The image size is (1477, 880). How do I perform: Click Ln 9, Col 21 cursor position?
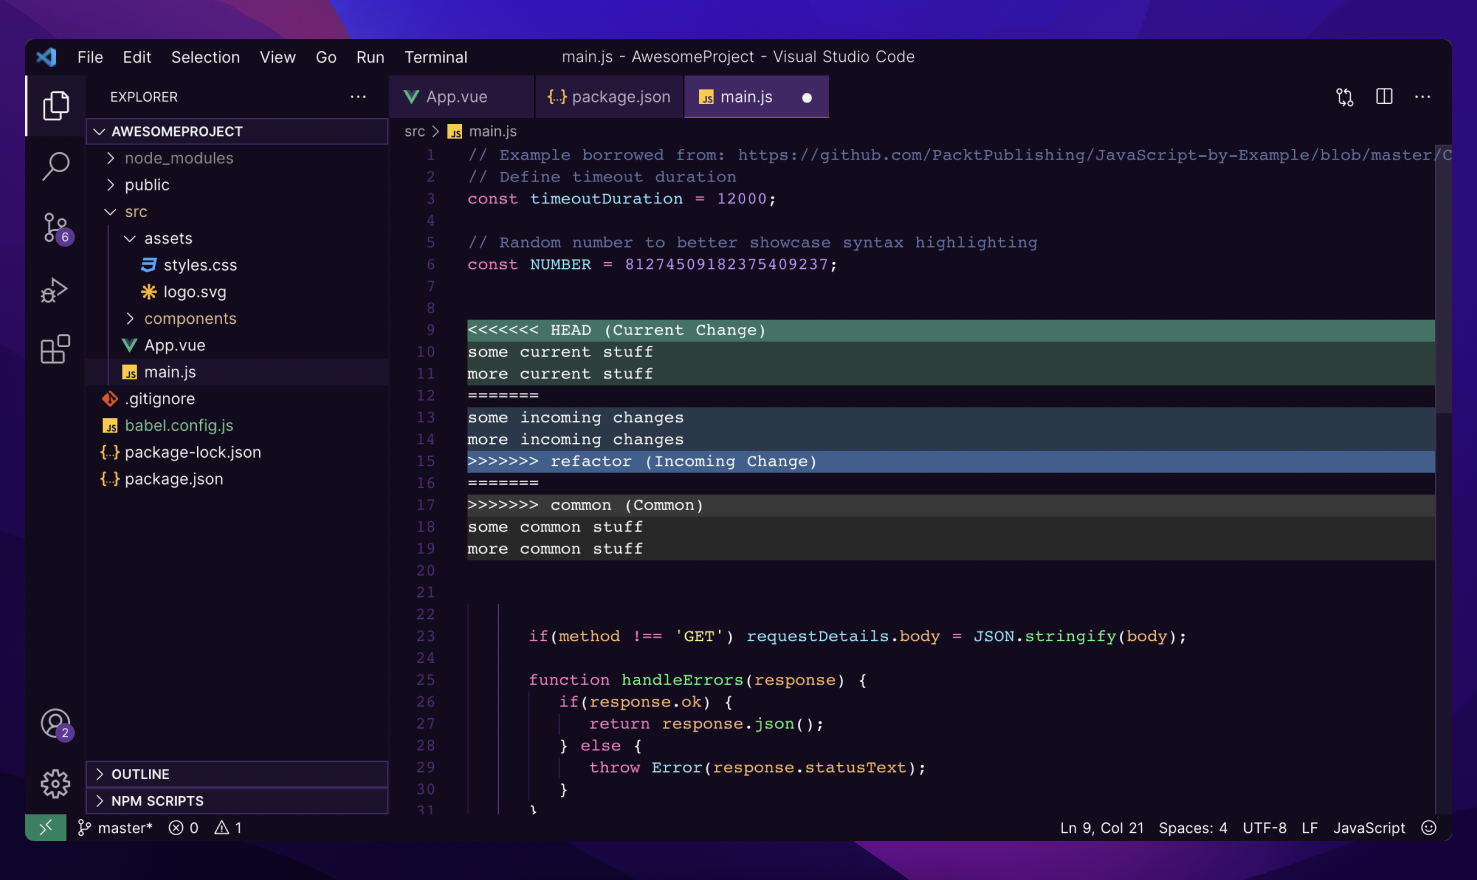click(x=1101, y=828)
